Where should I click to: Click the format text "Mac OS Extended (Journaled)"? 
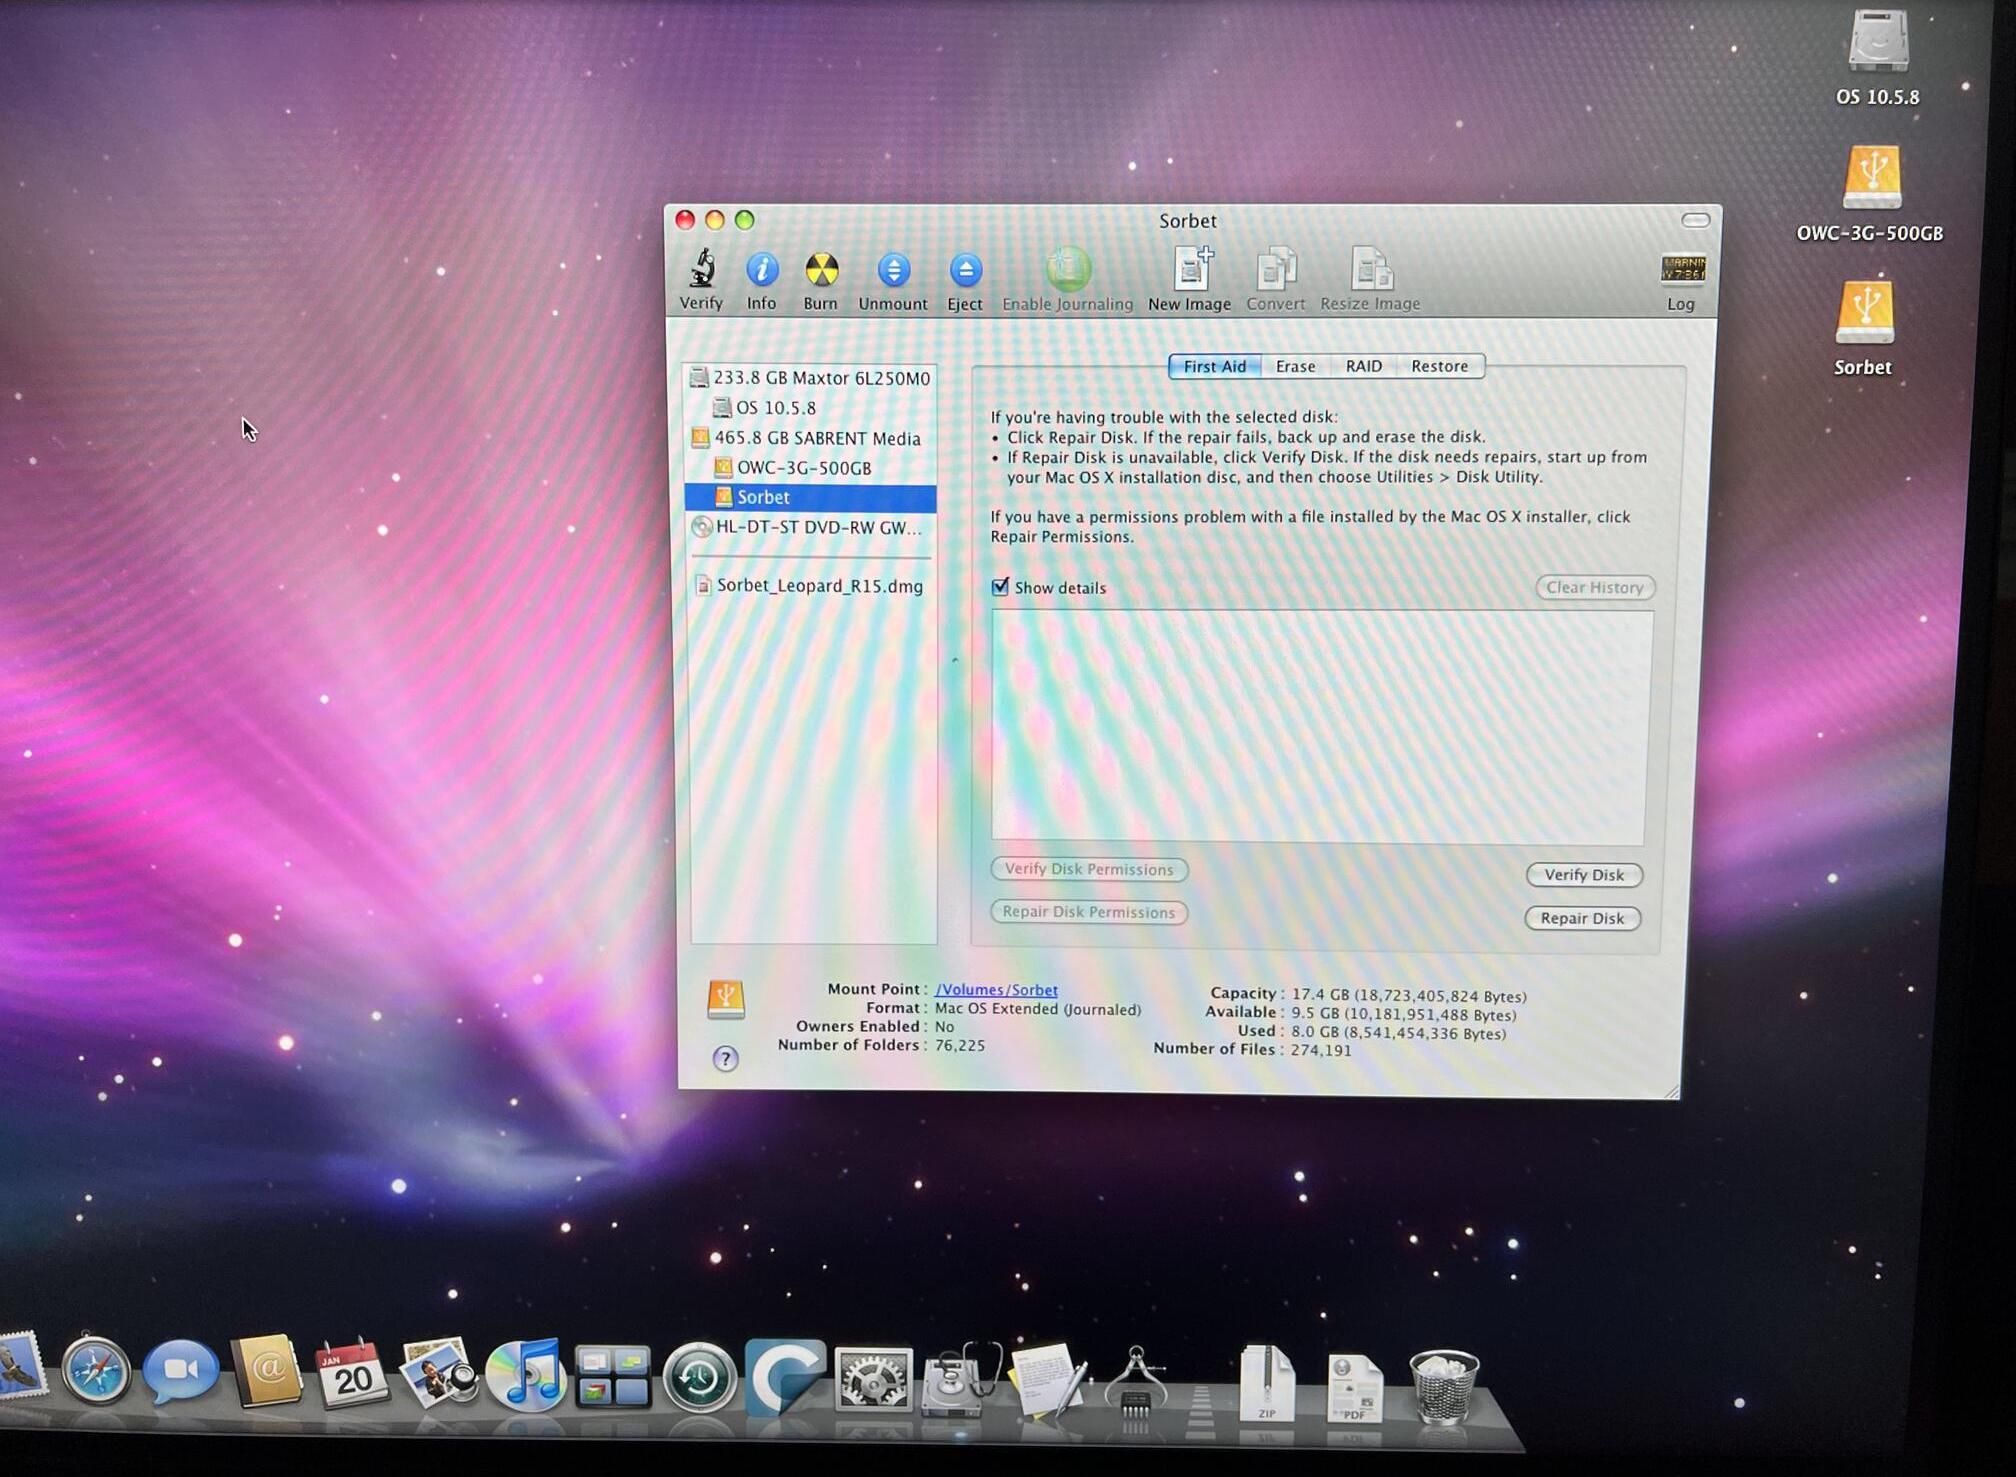(x=1038, y=1009)
